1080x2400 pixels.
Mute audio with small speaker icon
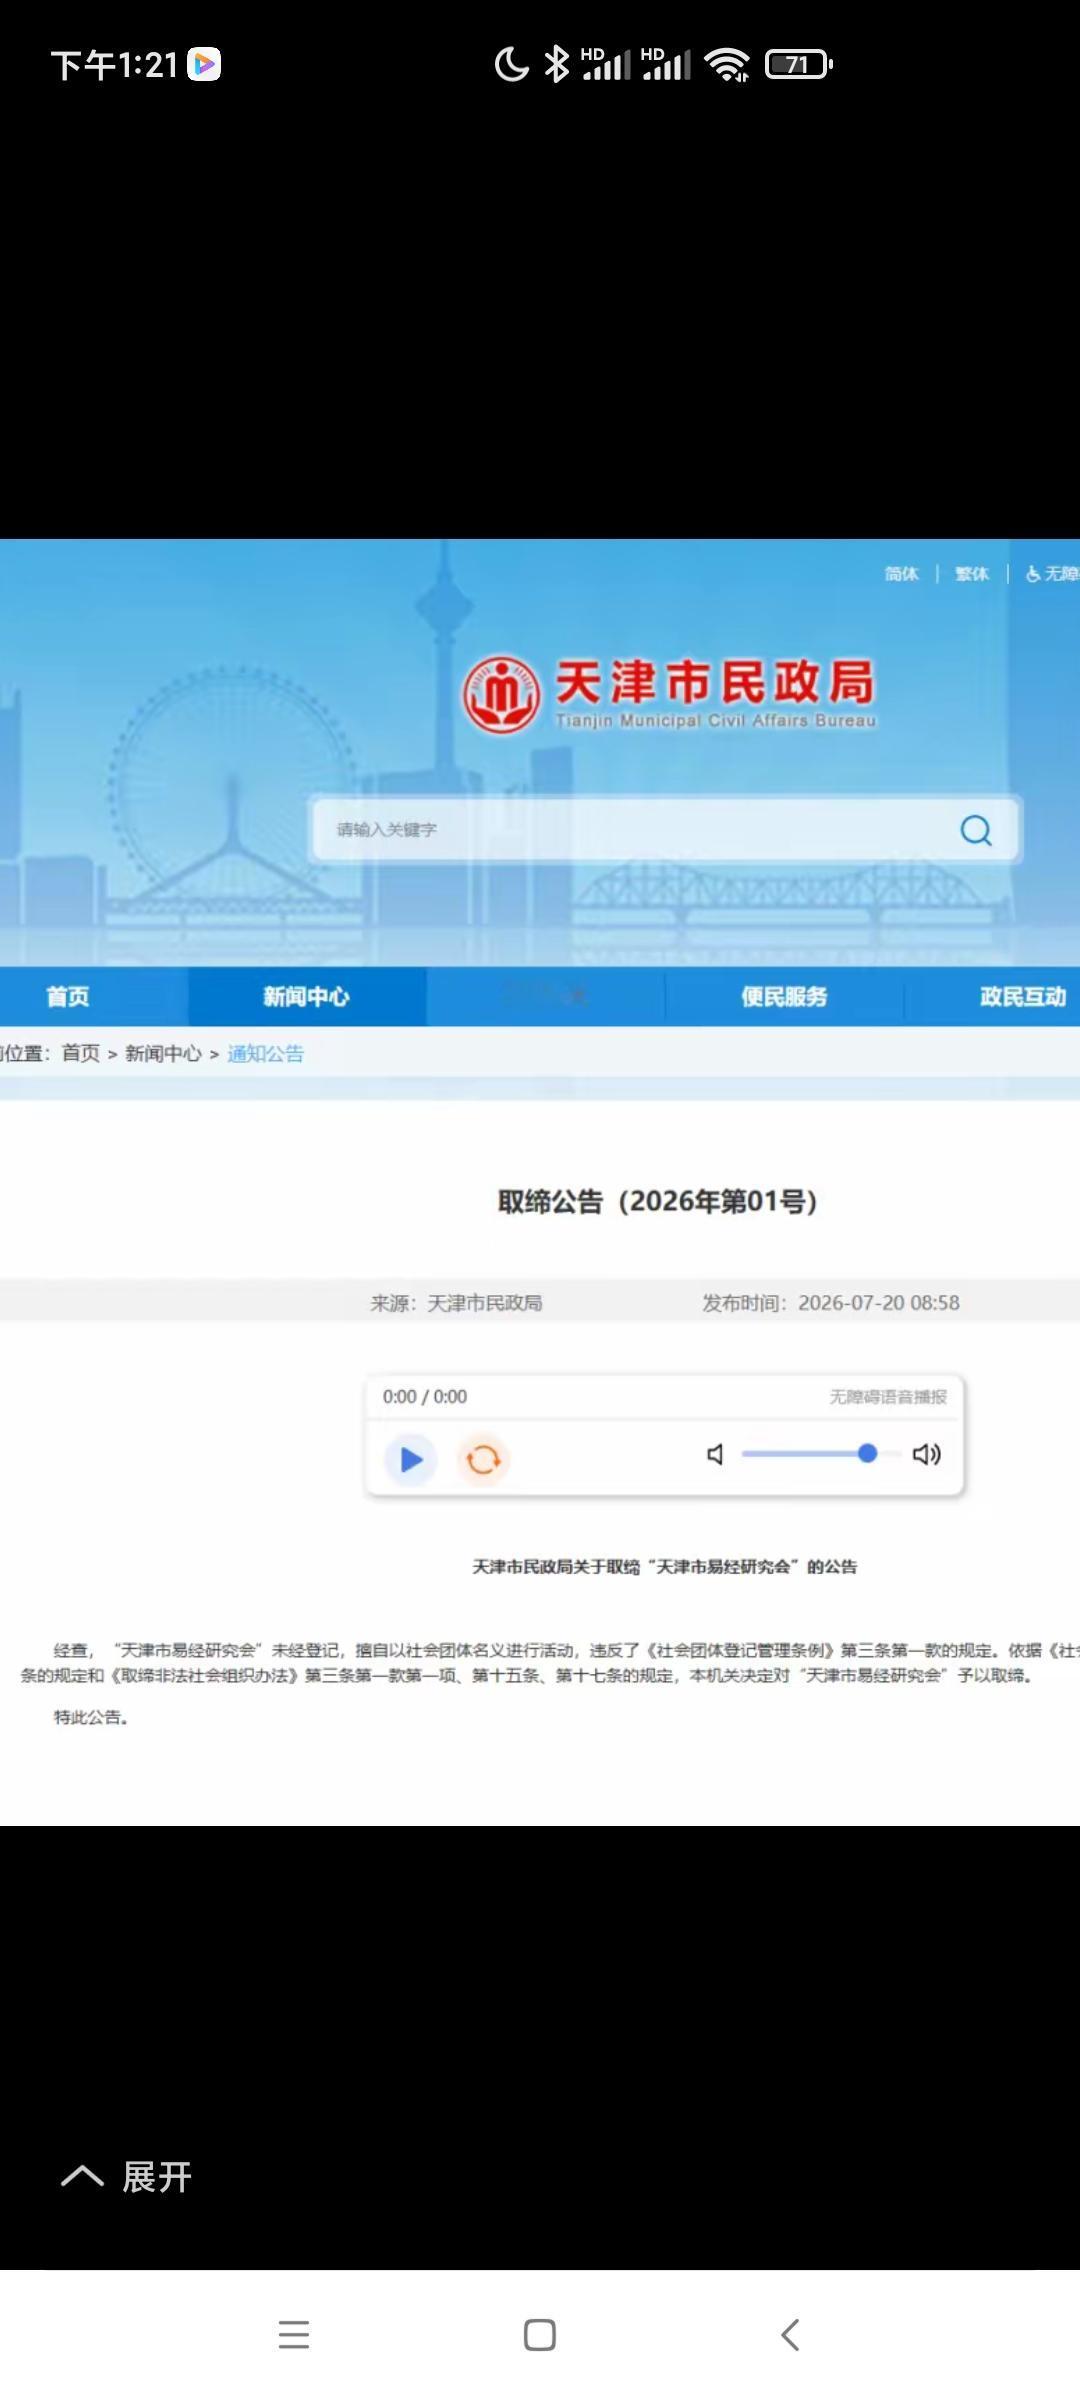[715, 1454]
